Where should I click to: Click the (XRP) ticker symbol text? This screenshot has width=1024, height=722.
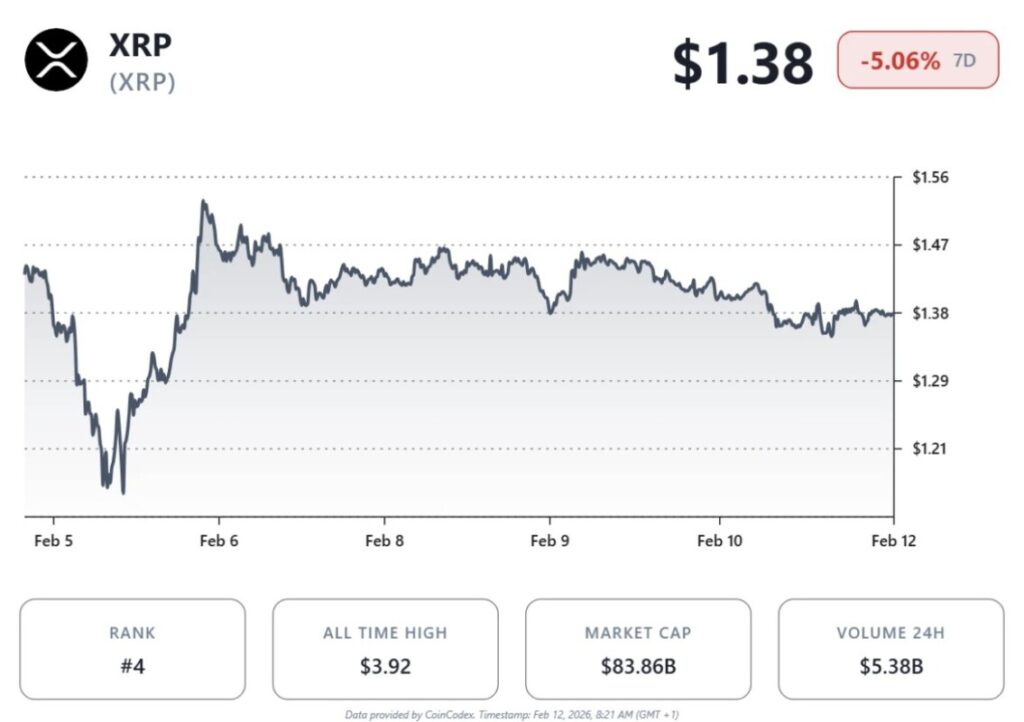point(142,82)
